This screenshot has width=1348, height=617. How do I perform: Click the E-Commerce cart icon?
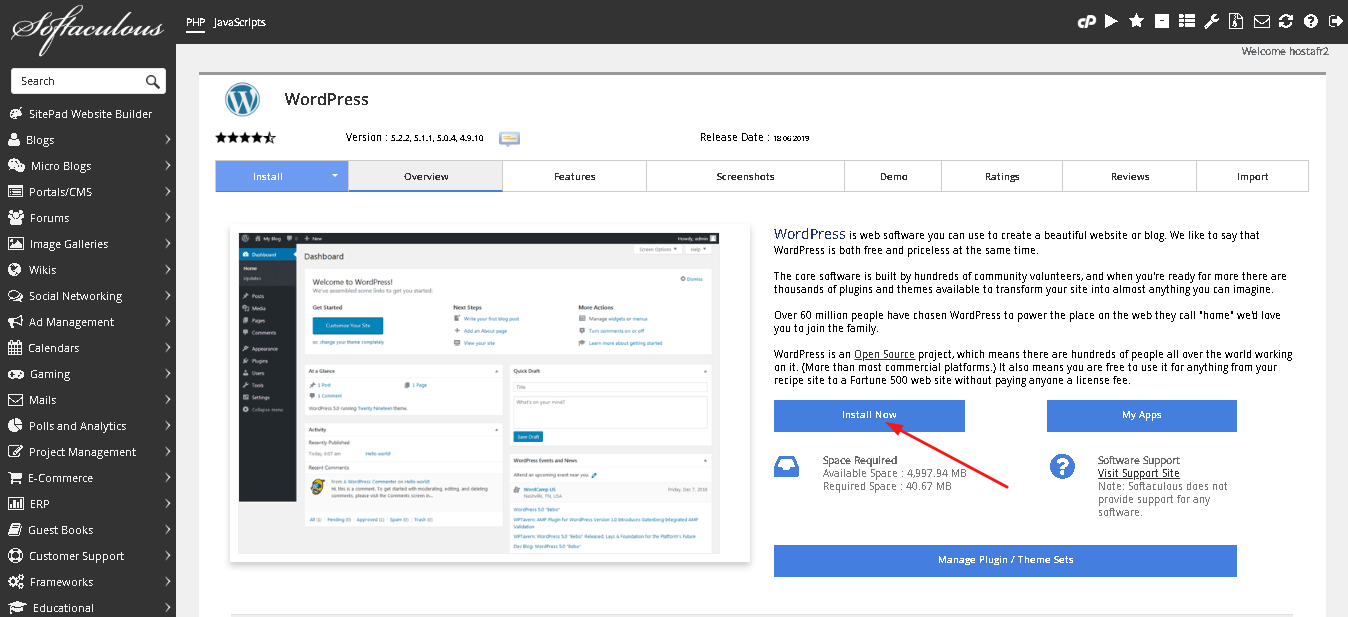15,478
